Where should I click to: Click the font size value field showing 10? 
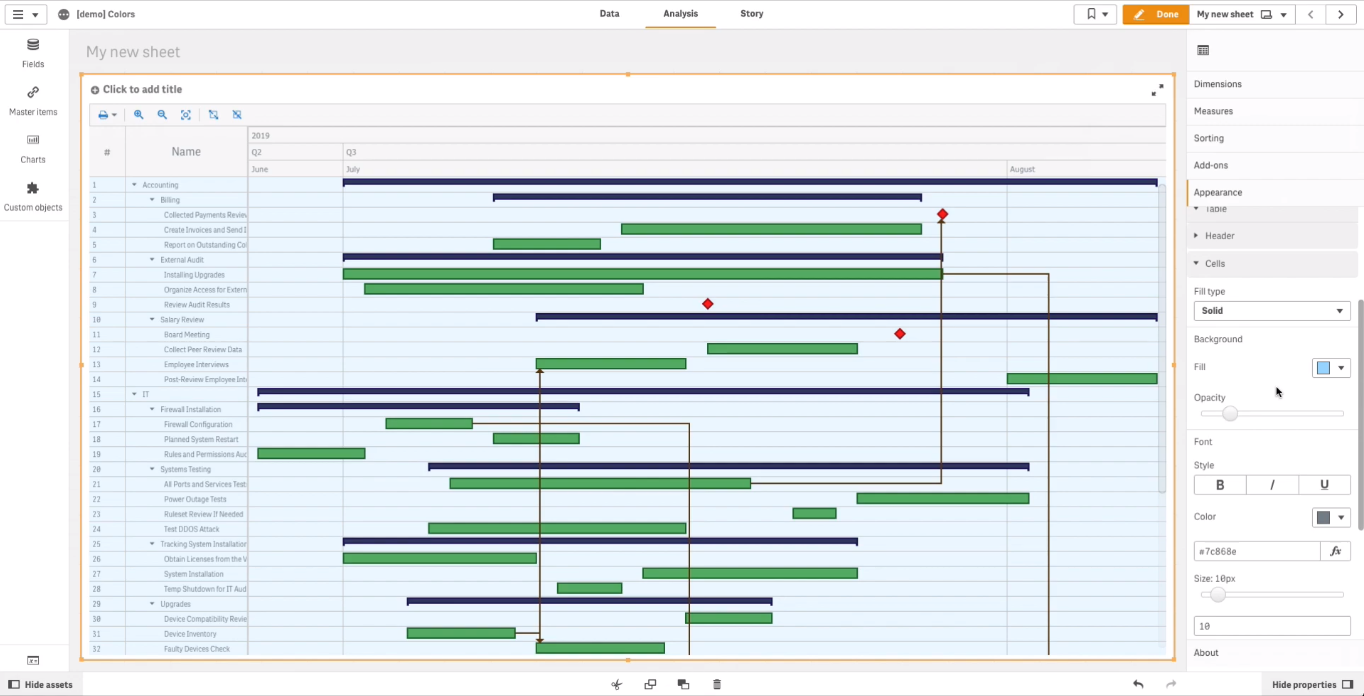1272,626
